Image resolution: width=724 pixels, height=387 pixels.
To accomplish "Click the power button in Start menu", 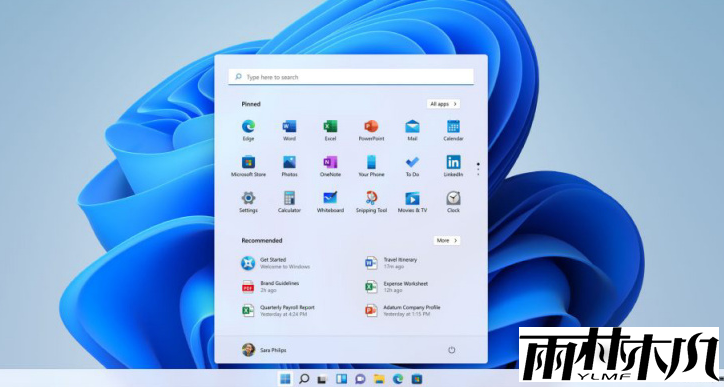I will pos(452,350).
